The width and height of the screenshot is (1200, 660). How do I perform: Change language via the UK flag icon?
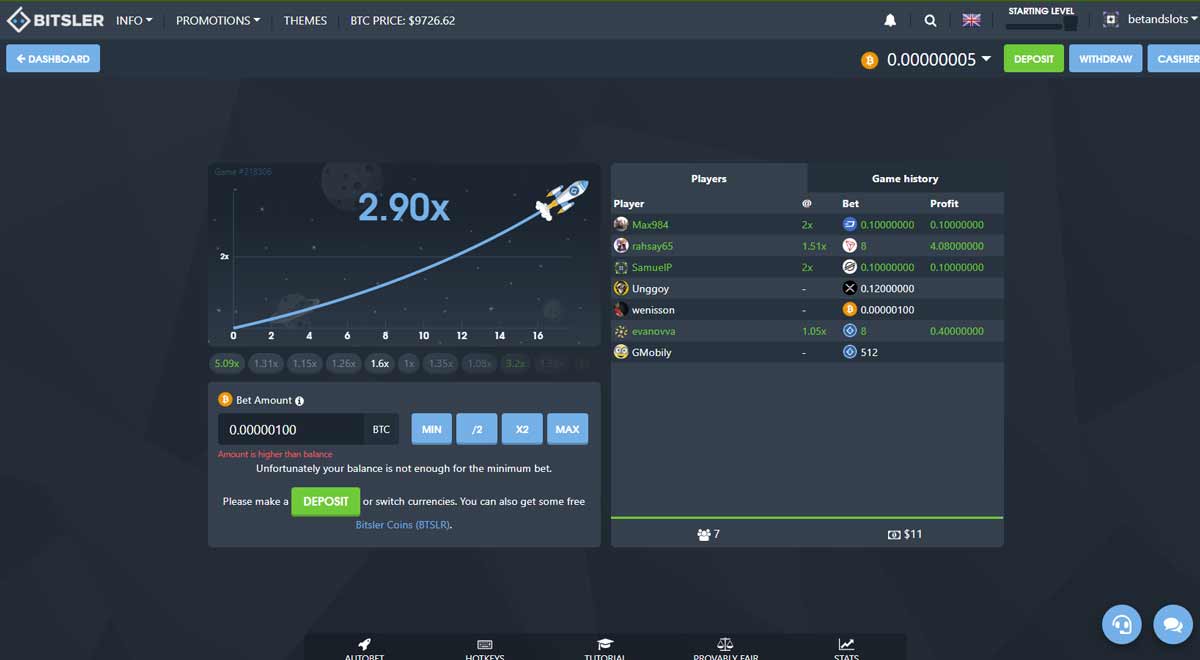[970, 19]
